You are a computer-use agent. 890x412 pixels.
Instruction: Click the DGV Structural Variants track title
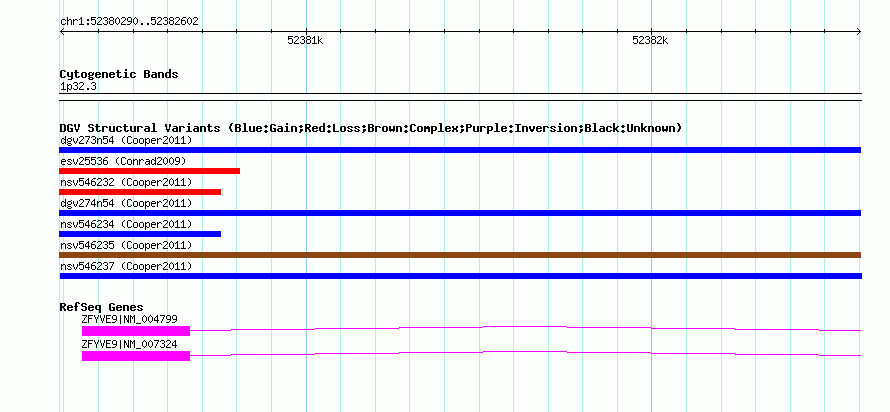pyautogui.click(x=371, y=128)
